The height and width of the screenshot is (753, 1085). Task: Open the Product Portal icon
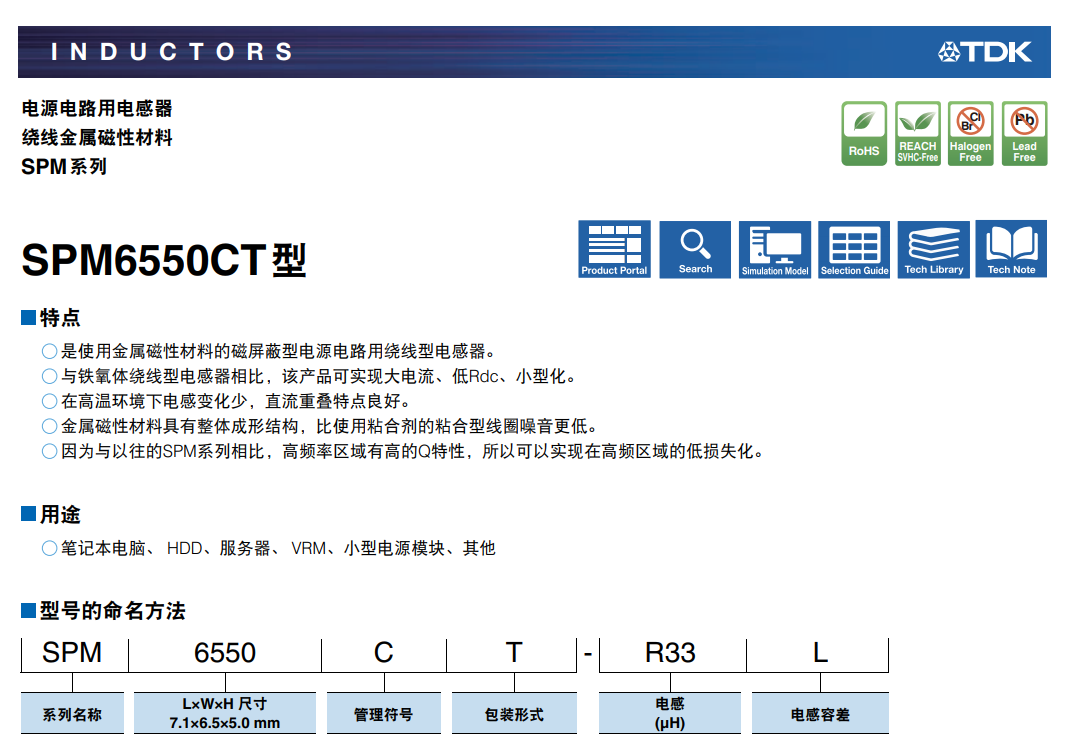tap(614, 249)
